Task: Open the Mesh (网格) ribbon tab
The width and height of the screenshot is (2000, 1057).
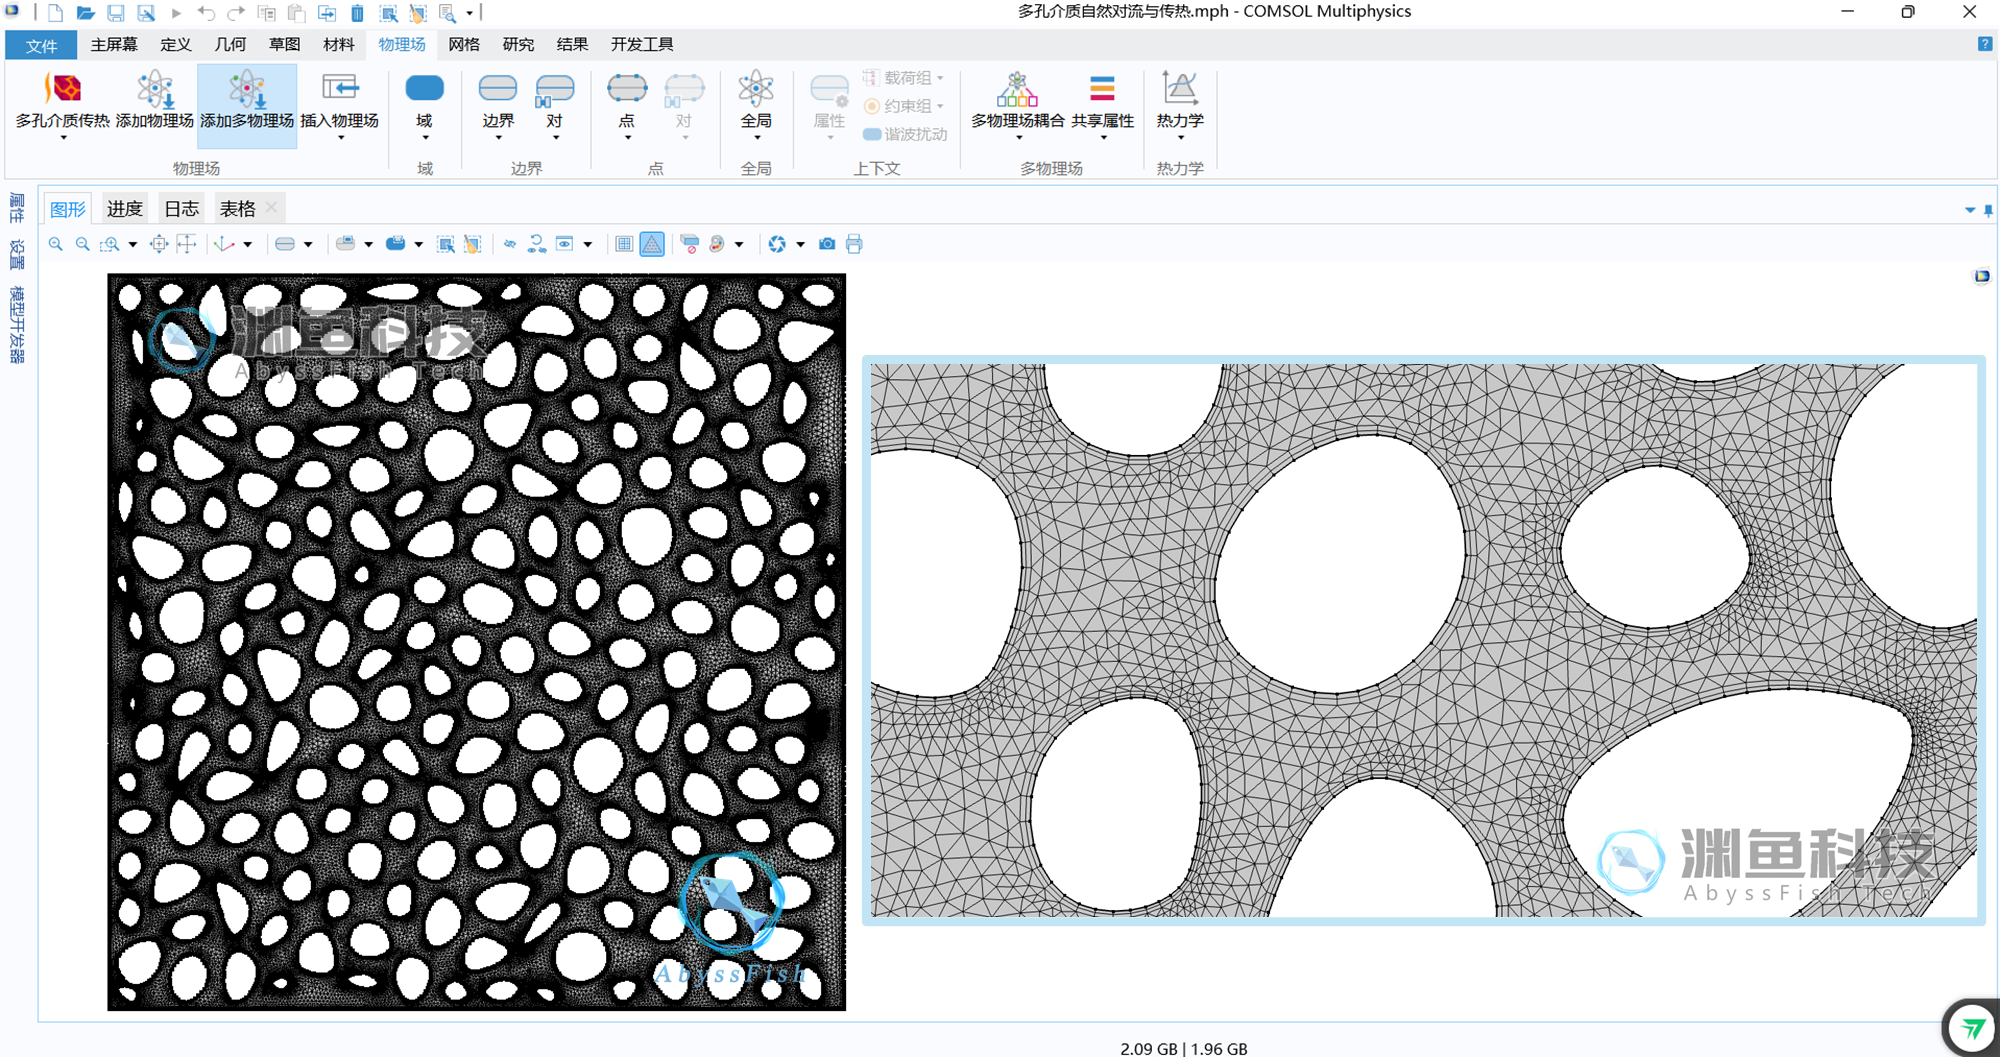Action: pyautogui.click(x=464, y=44)
